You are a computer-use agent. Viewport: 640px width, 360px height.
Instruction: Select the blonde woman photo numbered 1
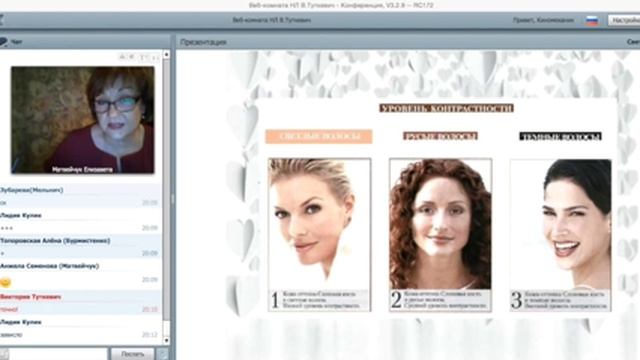(x=320, y=223)
